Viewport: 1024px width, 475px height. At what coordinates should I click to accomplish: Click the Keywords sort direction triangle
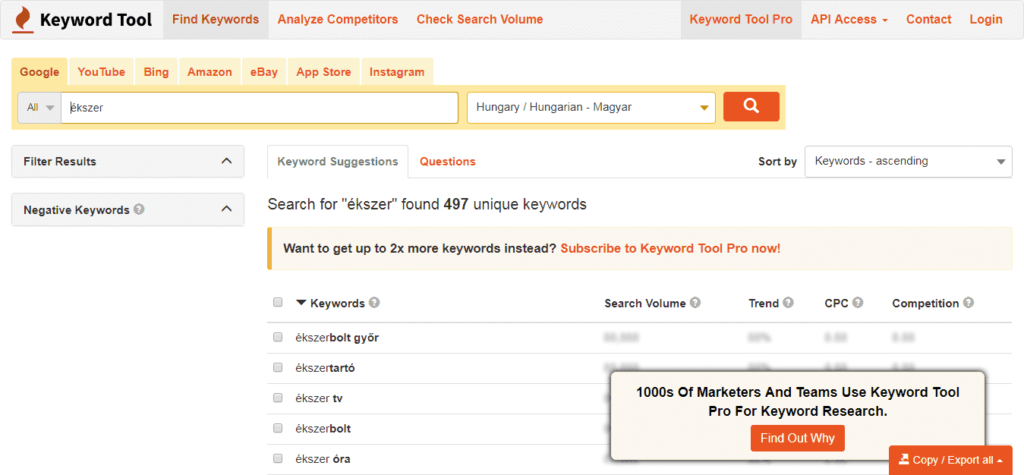pyautogui.click(x=301, y=303)
